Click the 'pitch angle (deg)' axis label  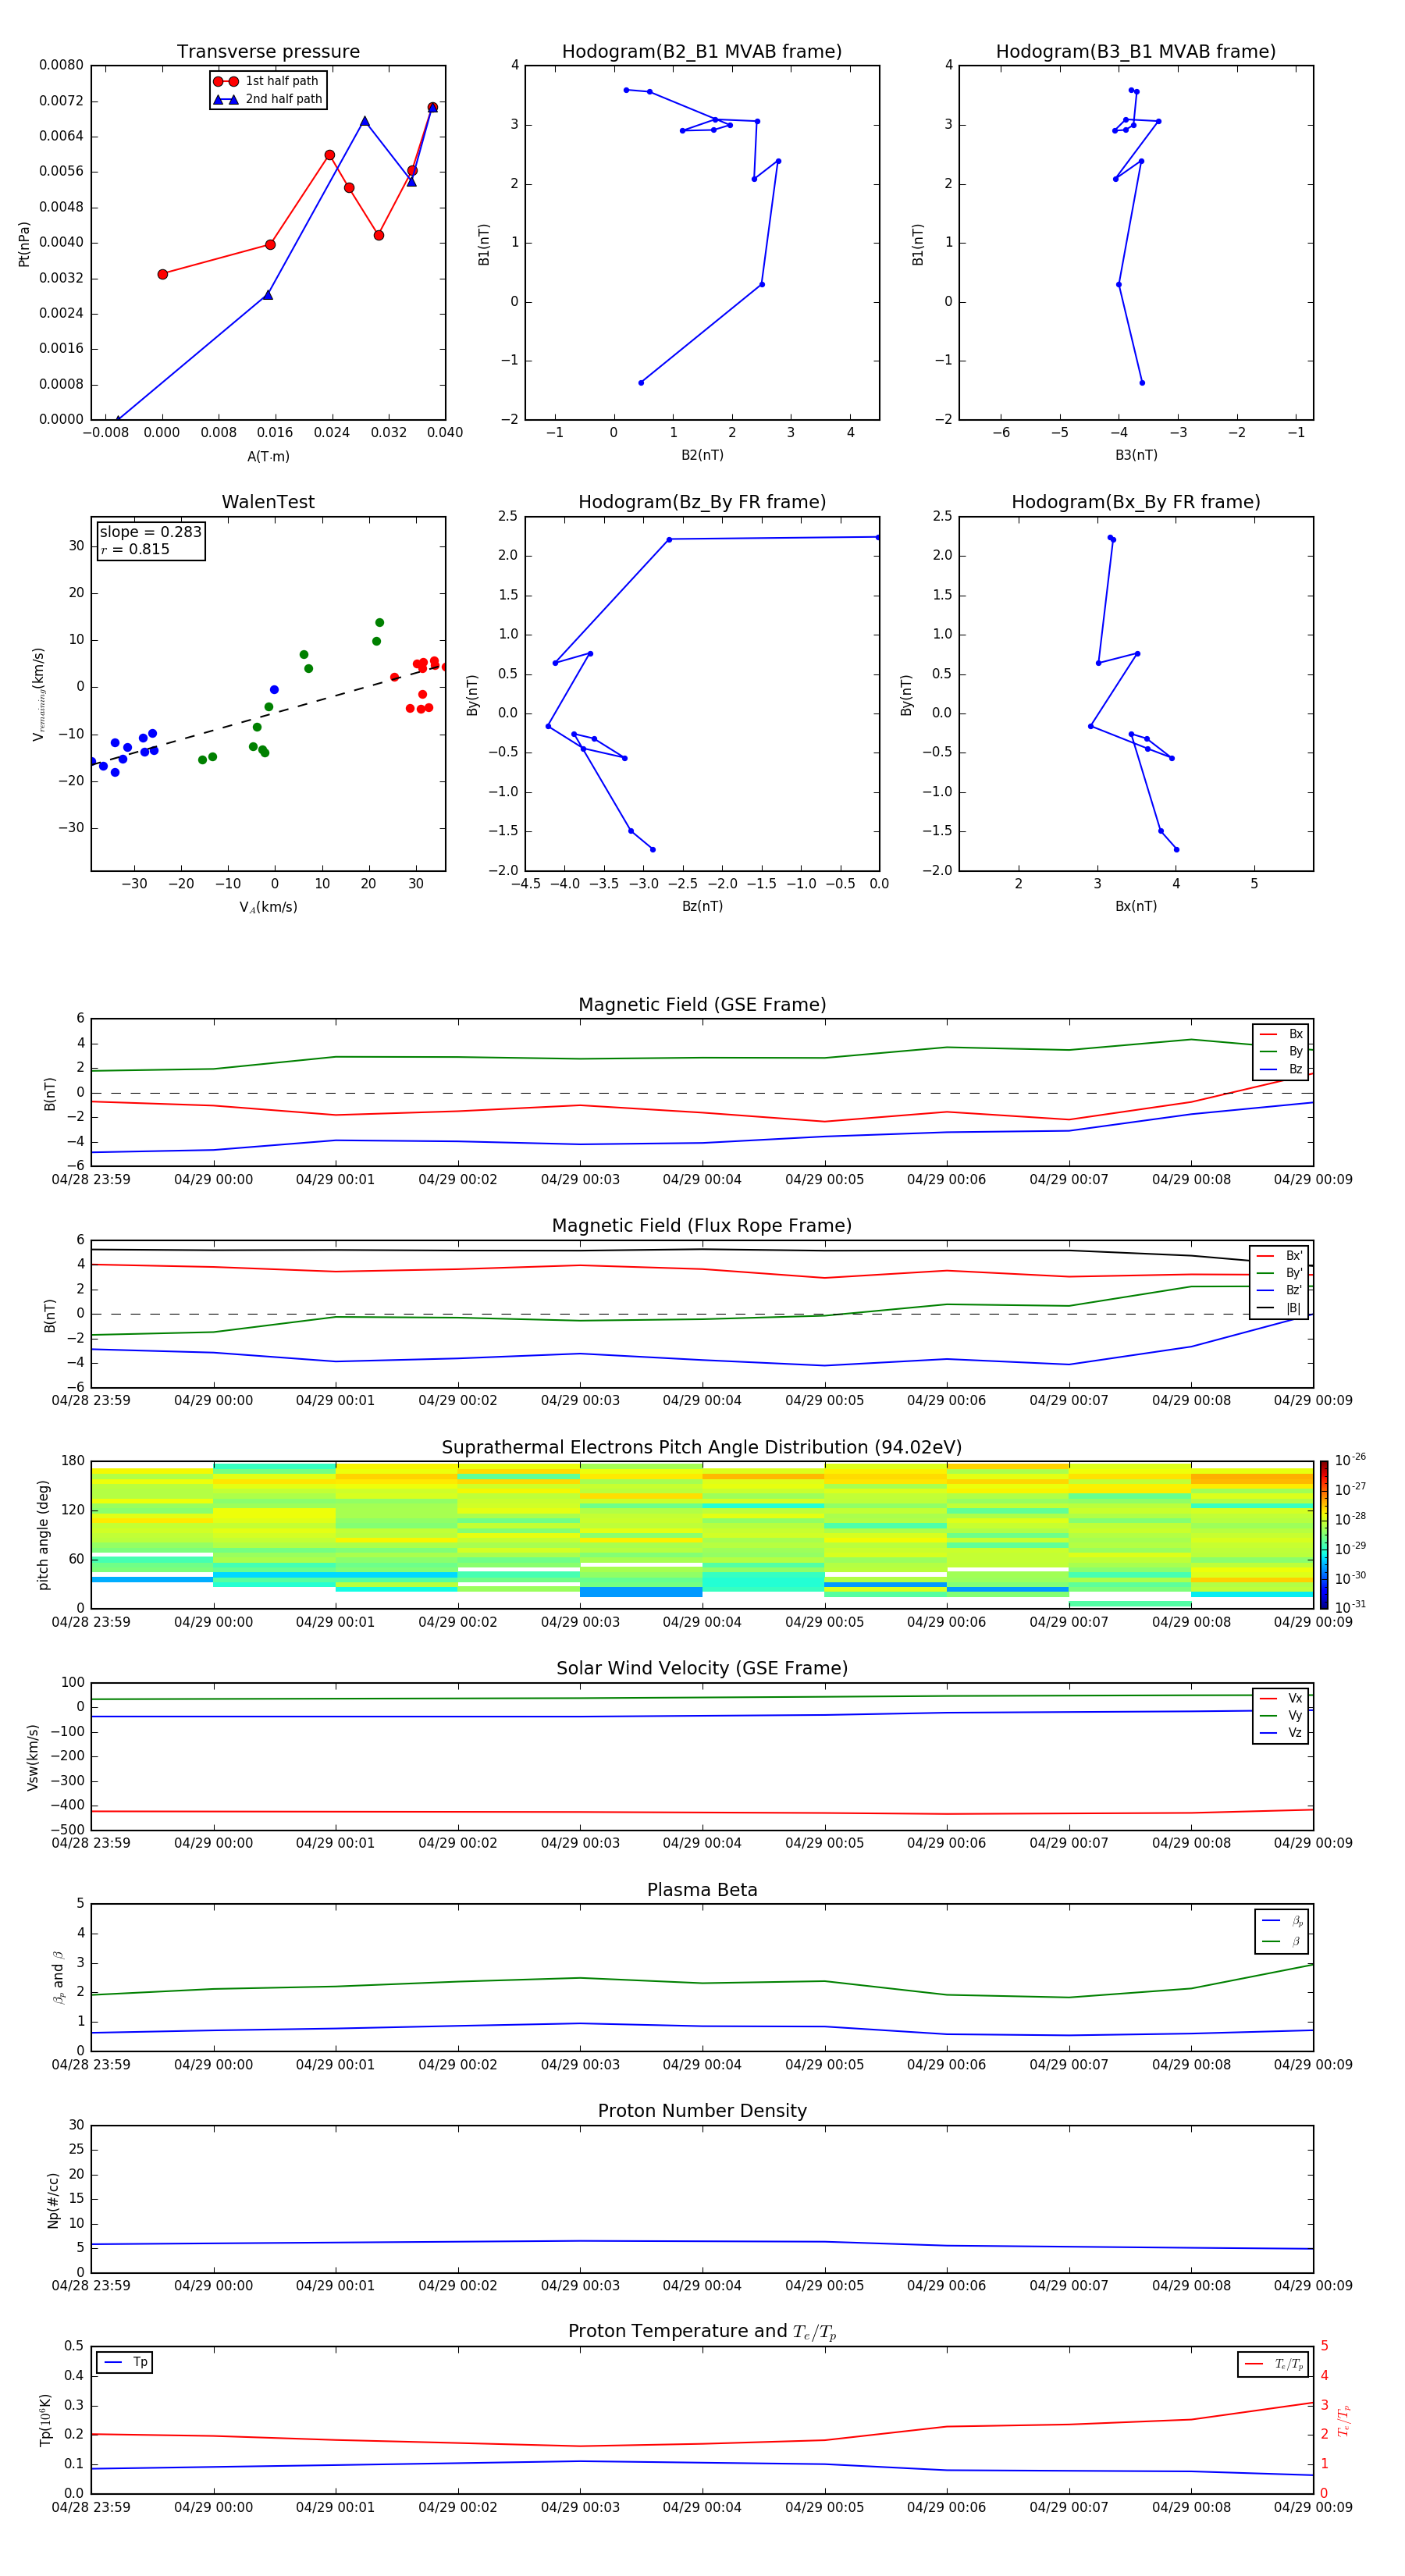44,1535
